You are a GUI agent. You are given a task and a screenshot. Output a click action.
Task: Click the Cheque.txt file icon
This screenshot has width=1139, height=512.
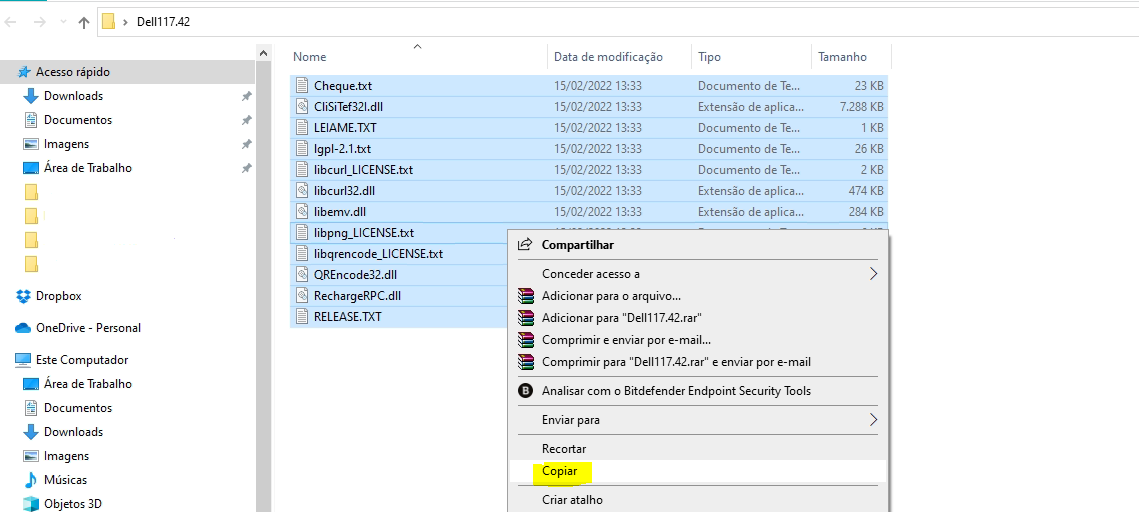pos(302,86)
